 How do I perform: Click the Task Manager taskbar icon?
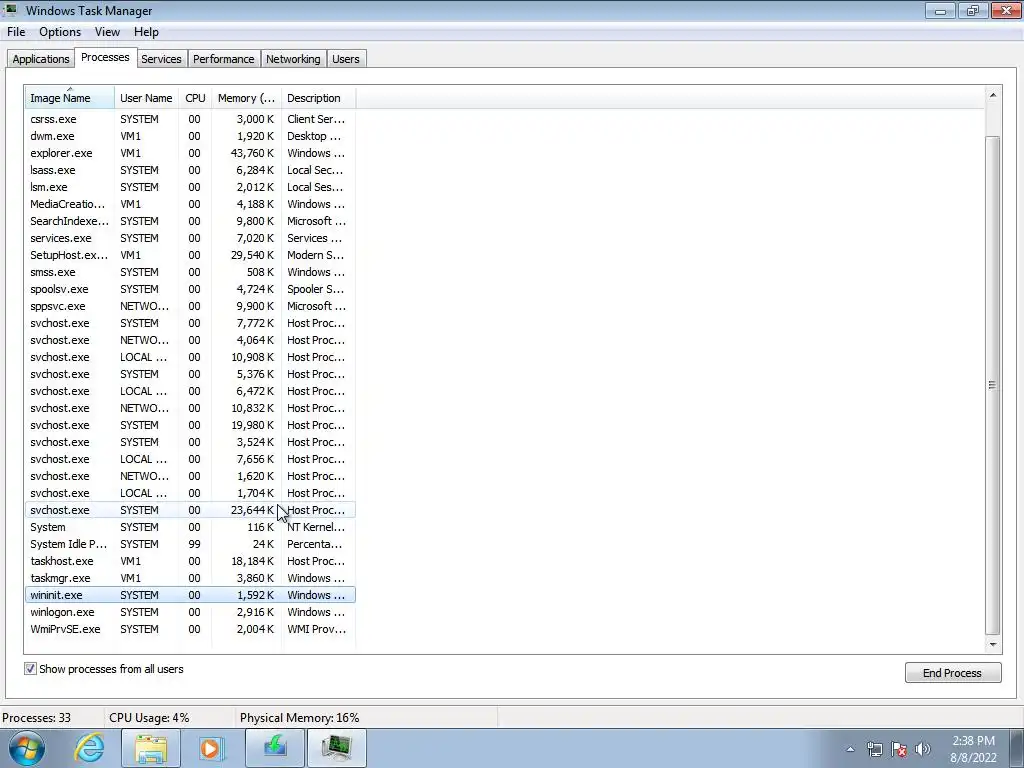[x=336, y=747]
